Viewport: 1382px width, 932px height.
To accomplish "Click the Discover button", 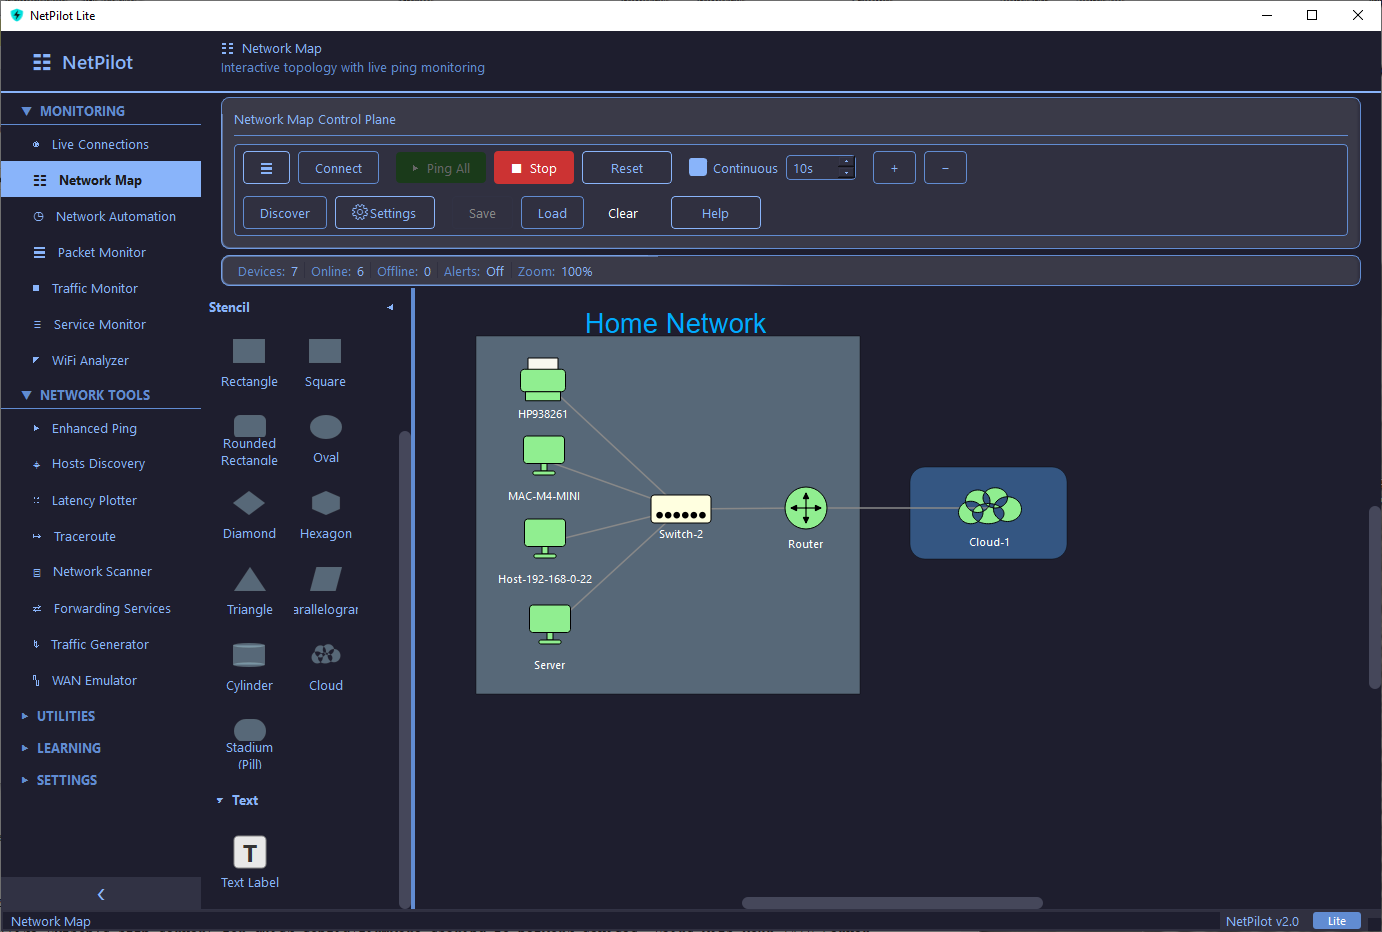I will click(284, 212).
